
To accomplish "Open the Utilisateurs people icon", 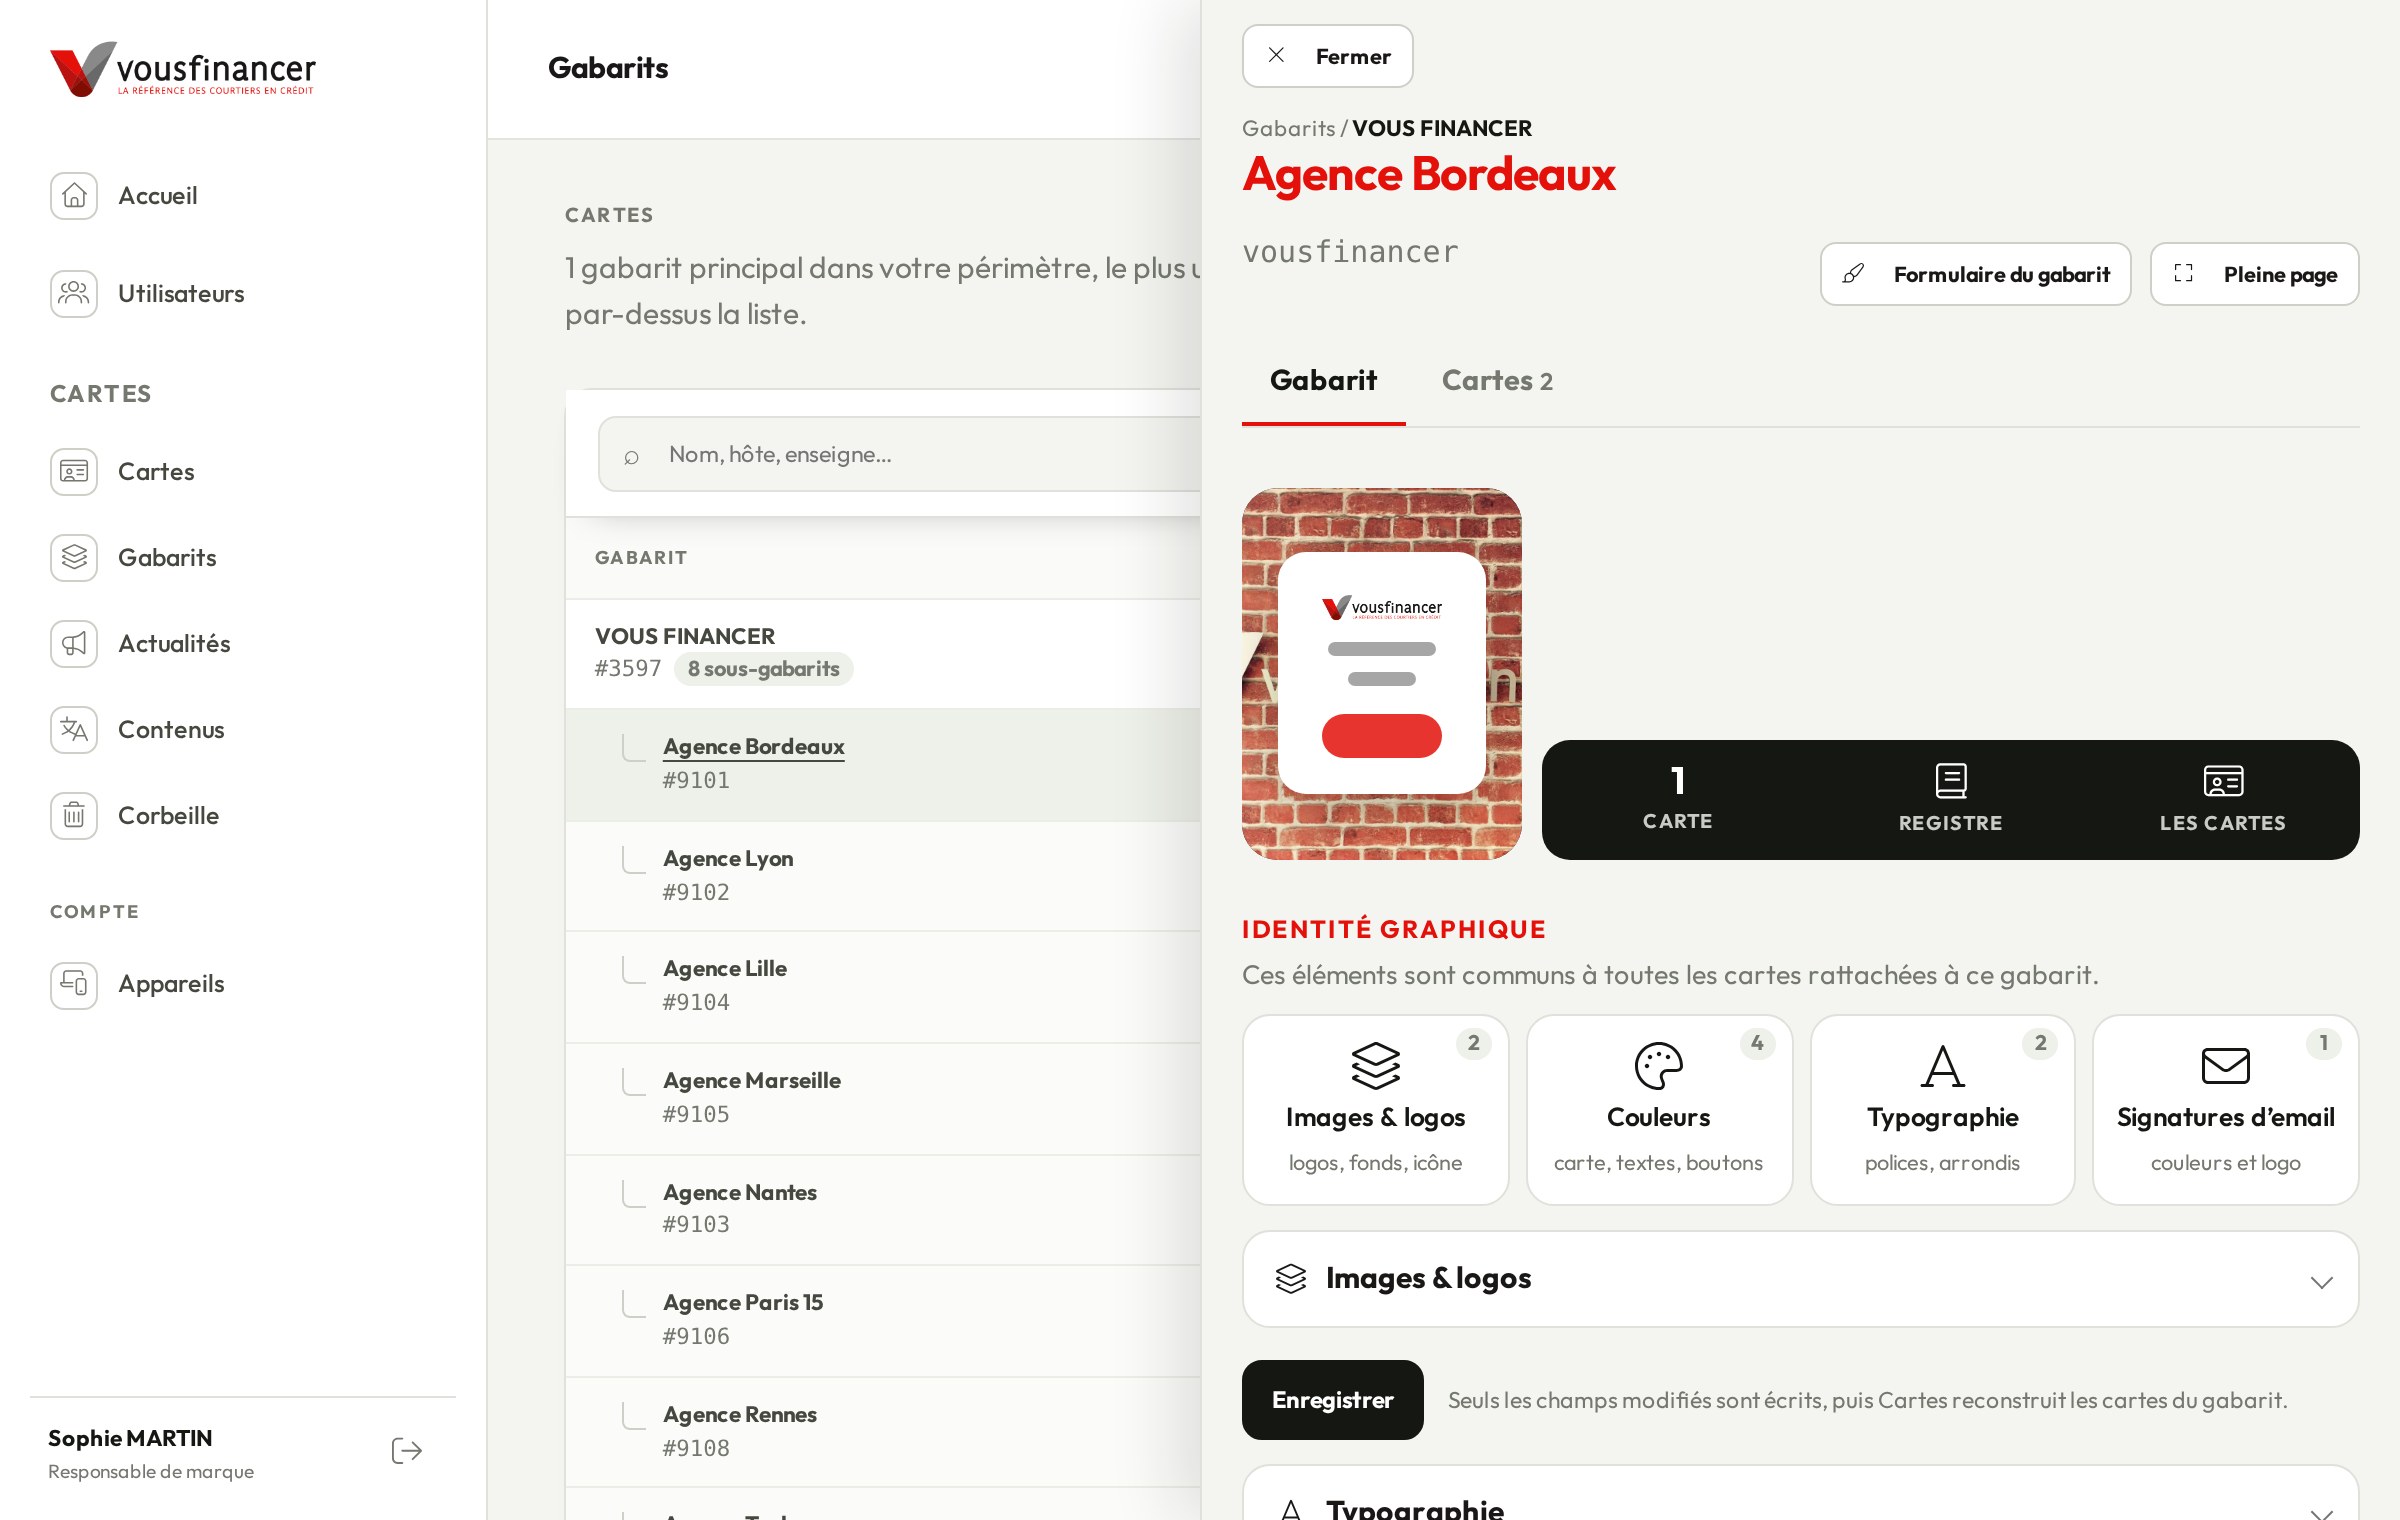I will [x=74, y=293].
